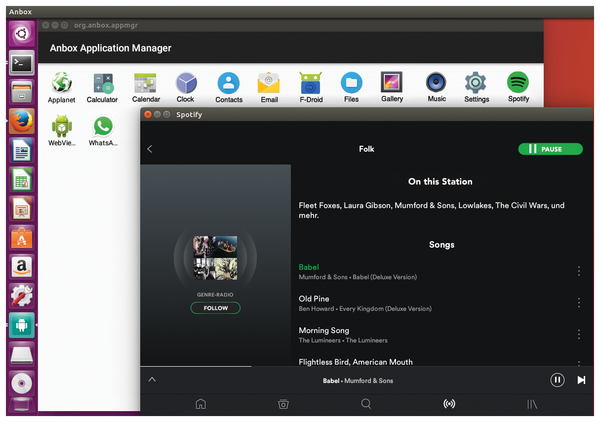Open Ubuntu Software Center in the launcher
The height and width of the screenshot is (422, 600).
(x=21, y=238)
